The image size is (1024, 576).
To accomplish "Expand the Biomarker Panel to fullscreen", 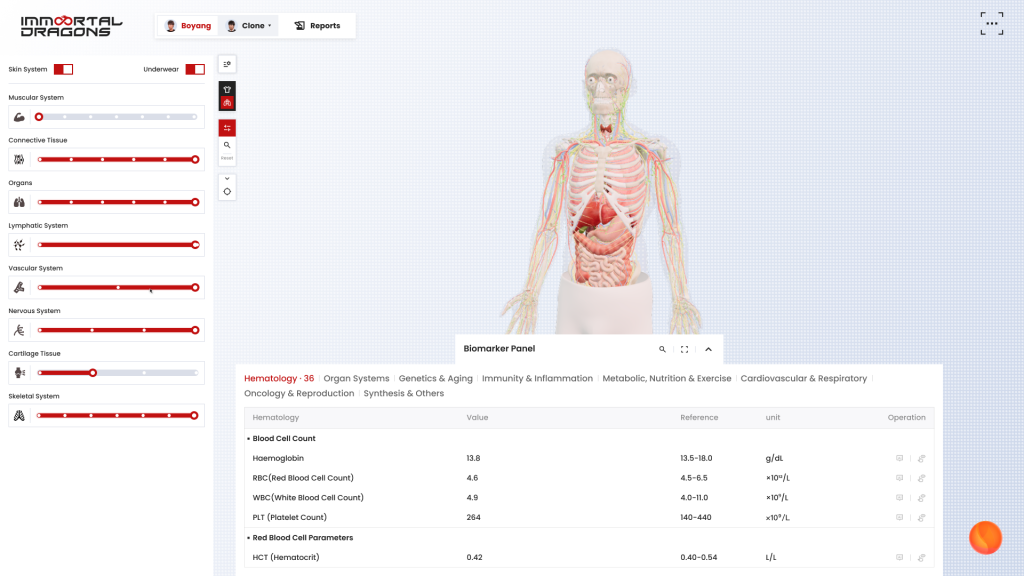I will pyautogui.click(x=685, y=349).
